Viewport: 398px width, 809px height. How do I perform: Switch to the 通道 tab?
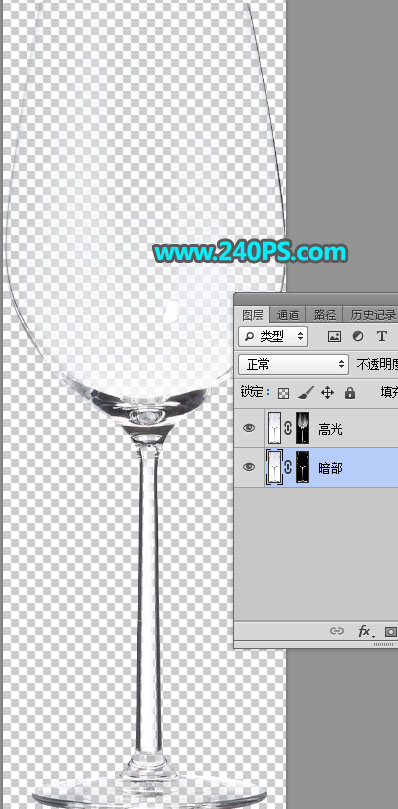pos(288,315)
